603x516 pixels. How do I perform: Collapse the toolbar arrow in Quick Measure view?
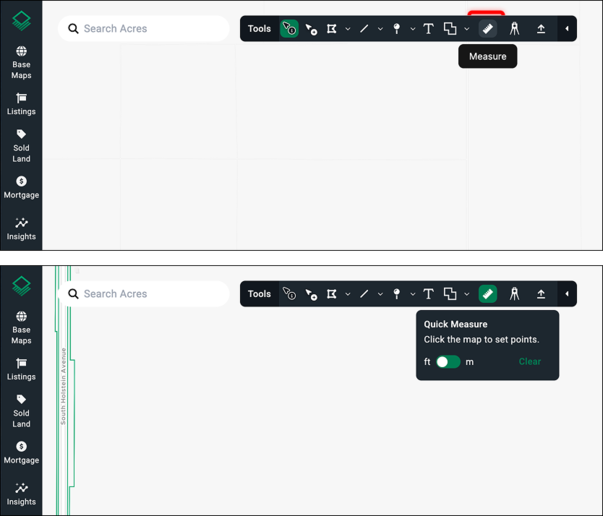567,294
